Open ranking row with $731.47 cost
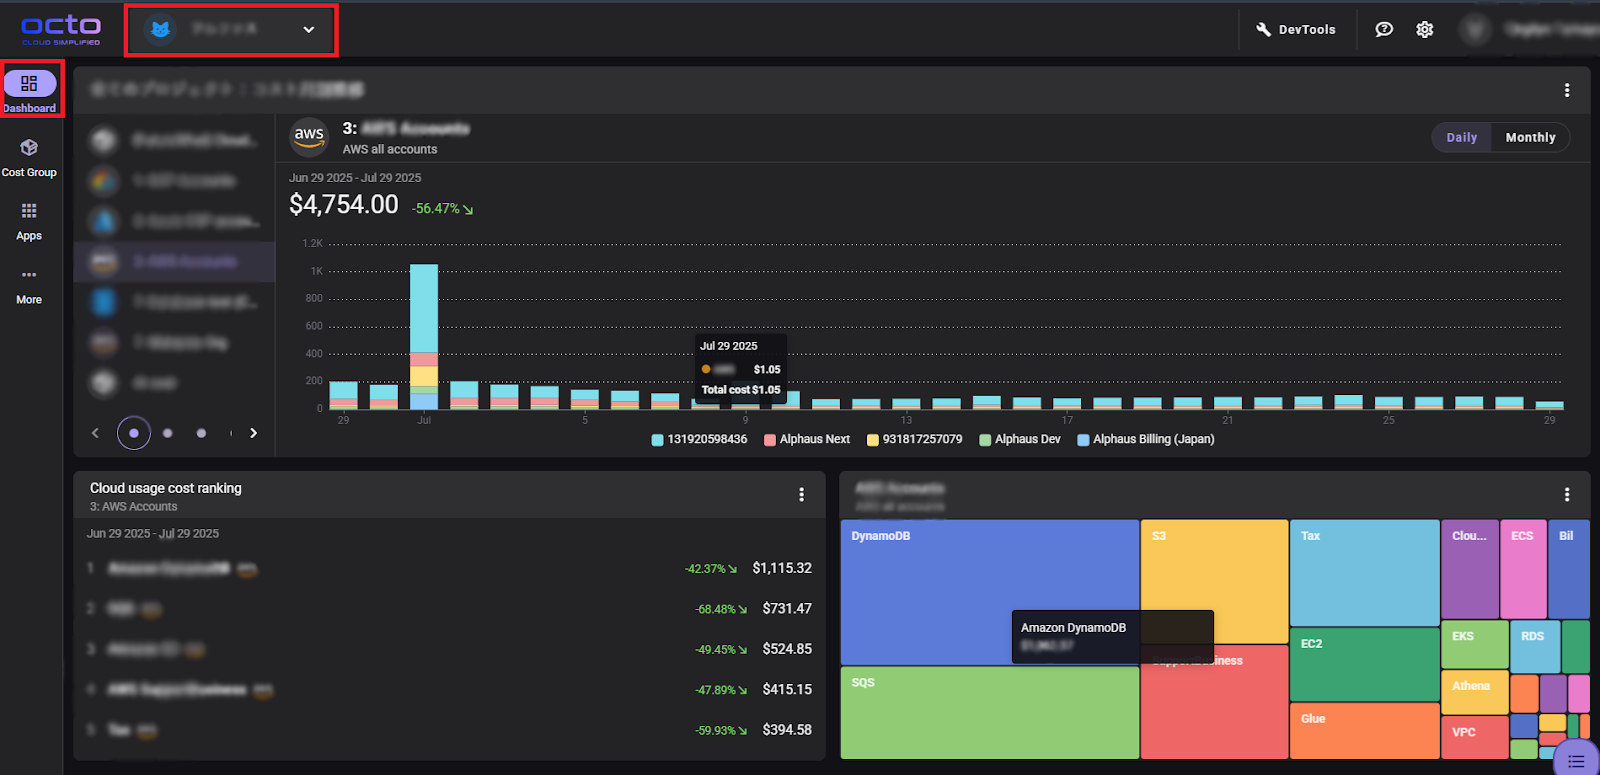1600x775 pixels. [x=449, y=609]
